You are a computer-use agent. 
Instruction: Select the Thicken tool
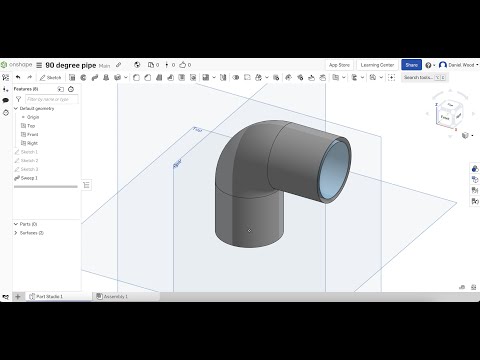[x=117, y=77]
